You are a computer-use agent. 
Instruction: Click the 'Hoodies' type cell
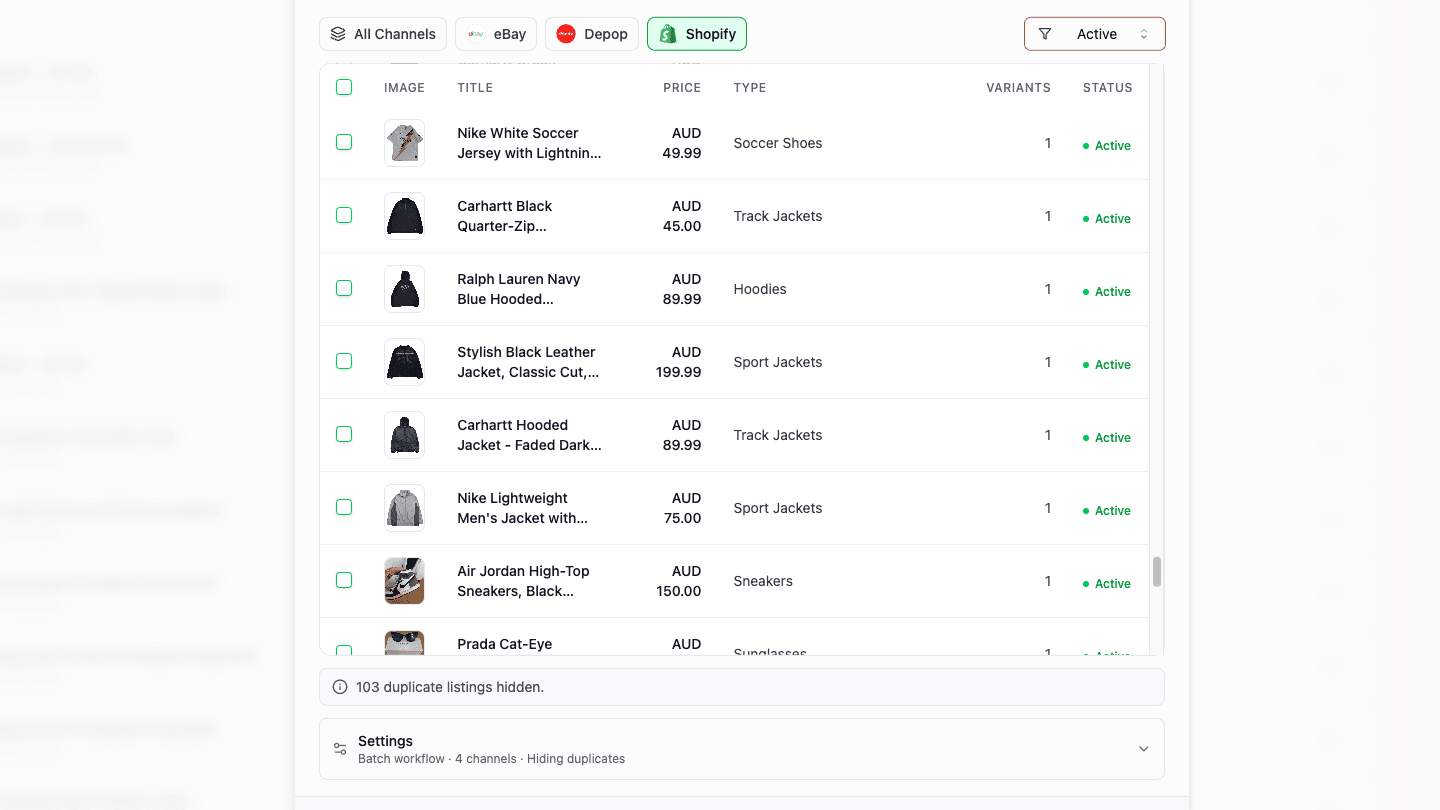pyautogui.click(x=760, y=289)
